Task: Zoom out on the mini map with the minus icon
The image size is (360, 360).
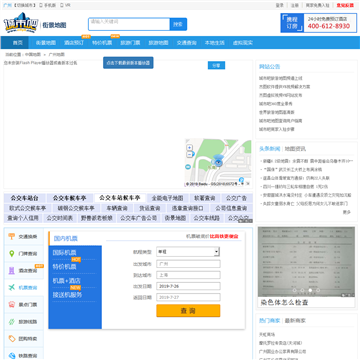Action: coord(189,154)
